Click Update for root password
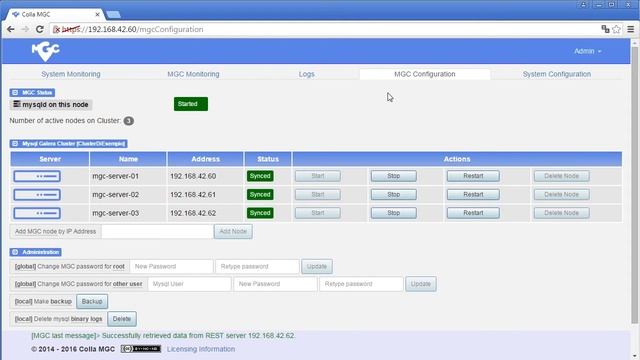 point(317,267)
